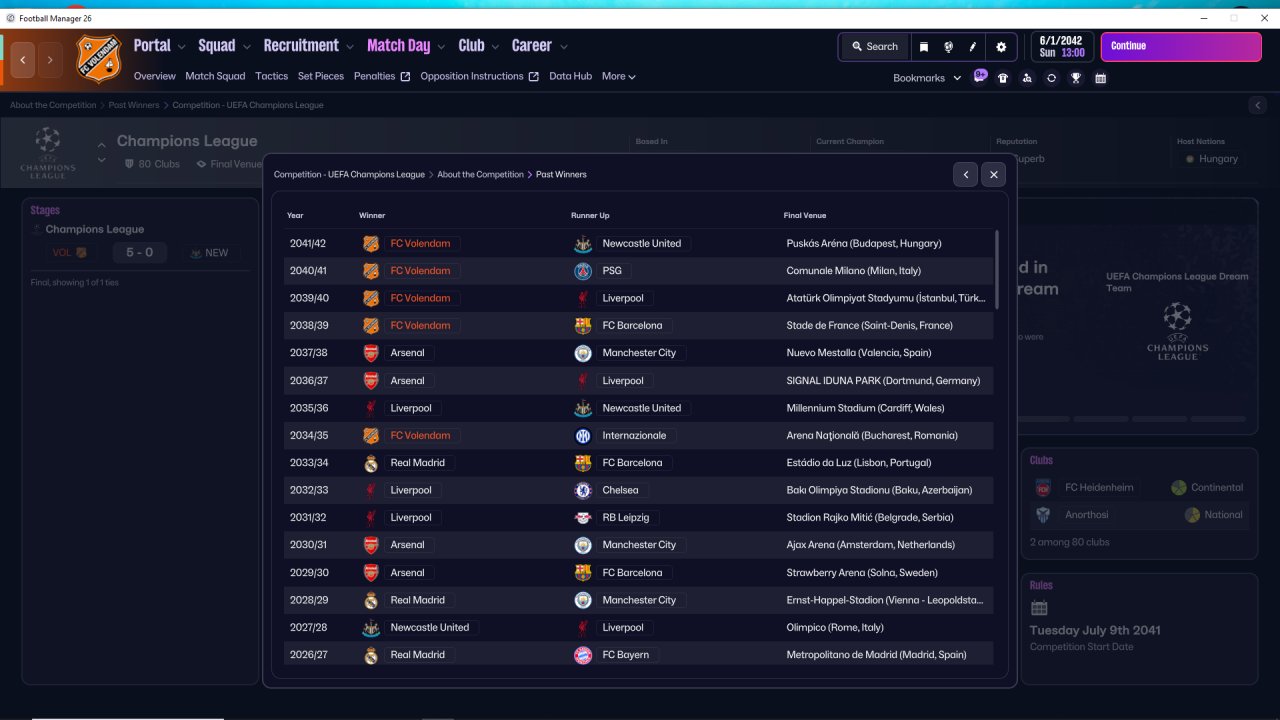Close the Past Winners dialog with the X
Viewport: 1280px width, 720px height.
(993, 175)
